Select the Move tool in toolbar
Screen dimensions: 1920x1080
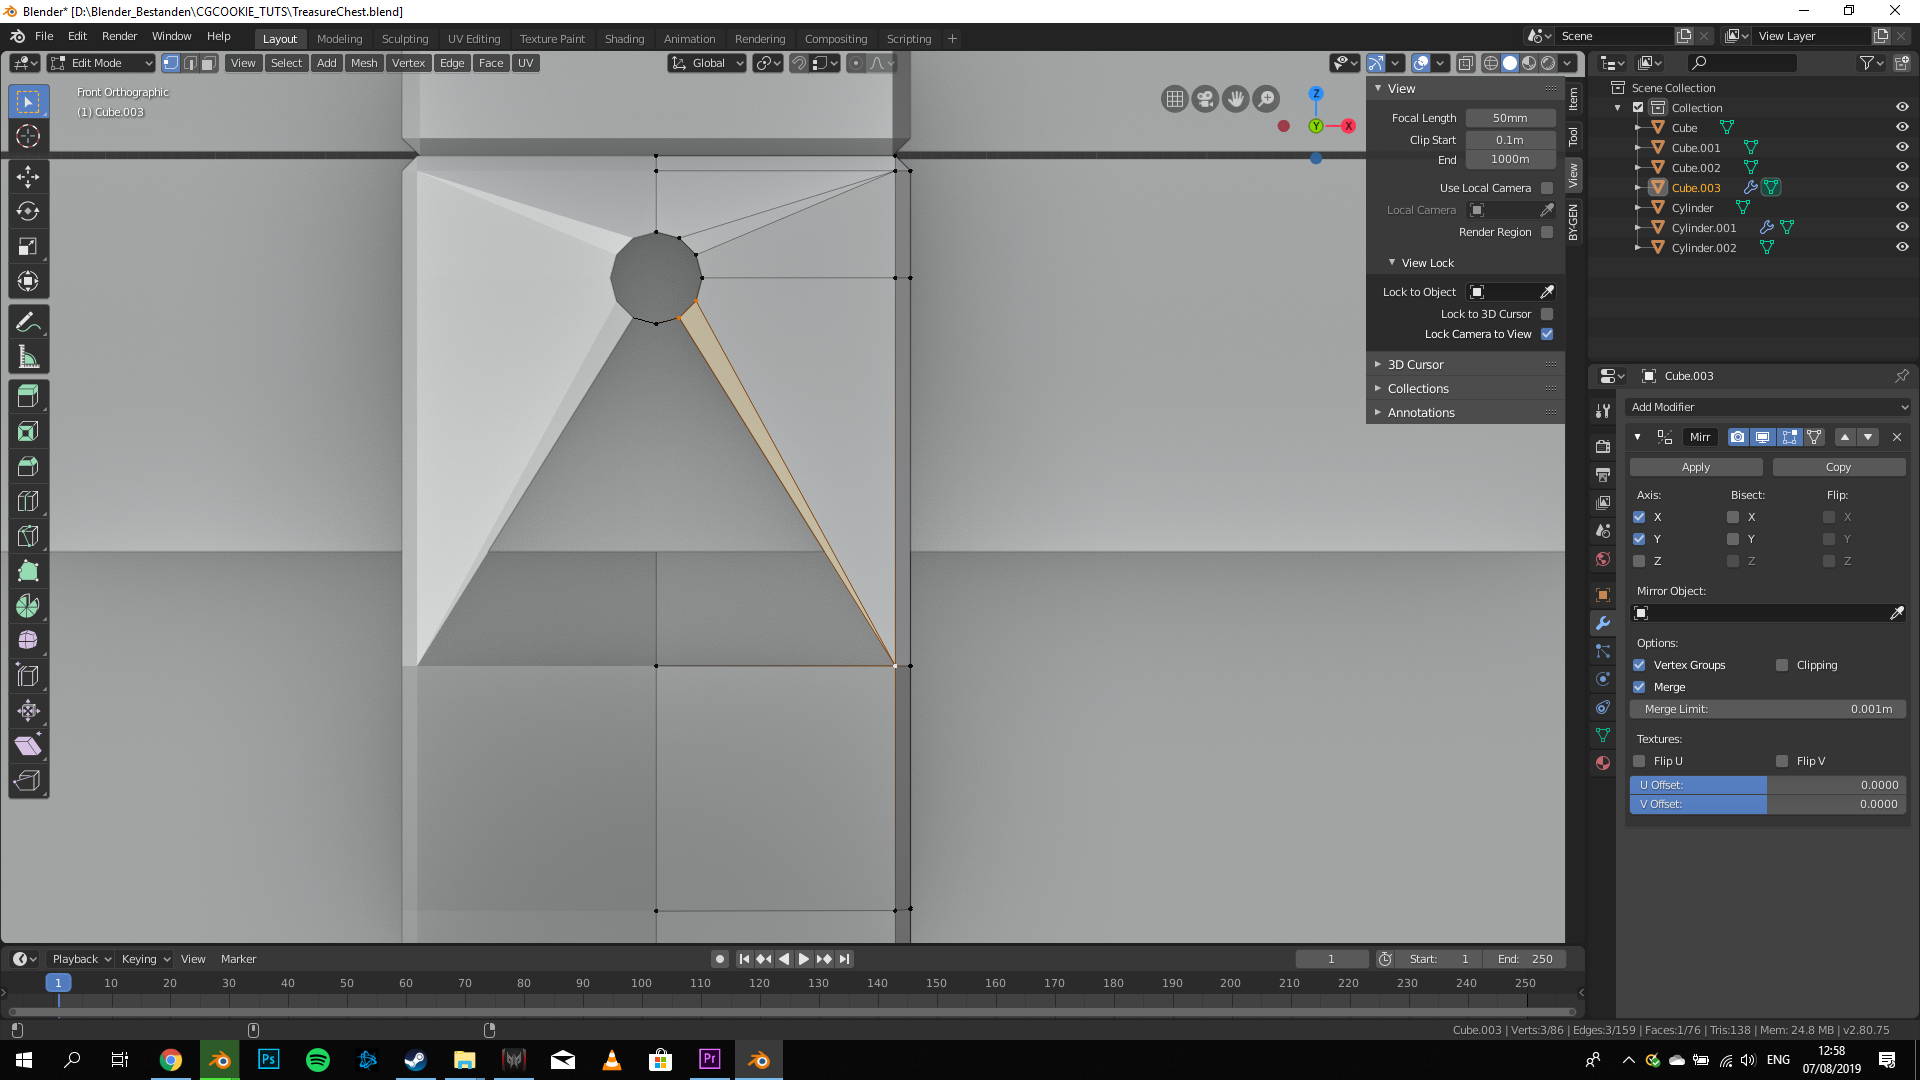[x=28, y=177]
